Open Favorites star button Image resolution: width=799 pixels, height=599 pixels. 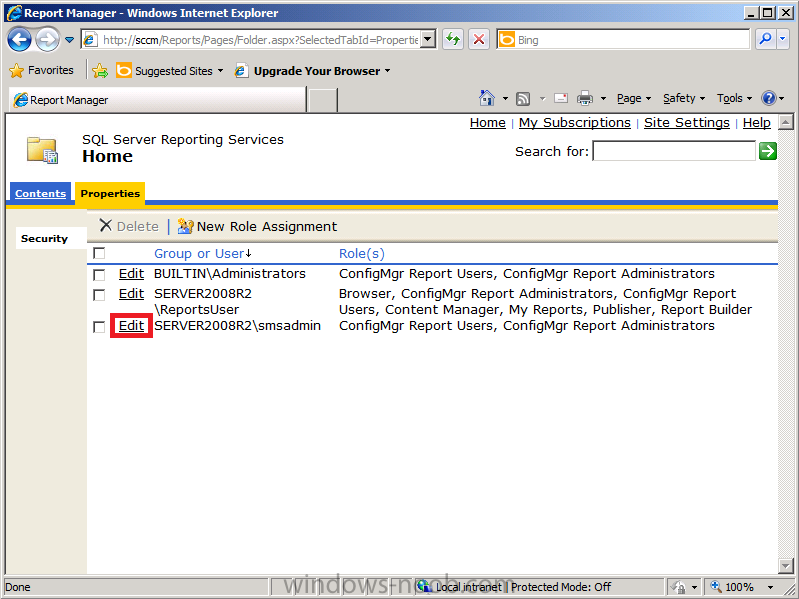click(x=42, y=70)
